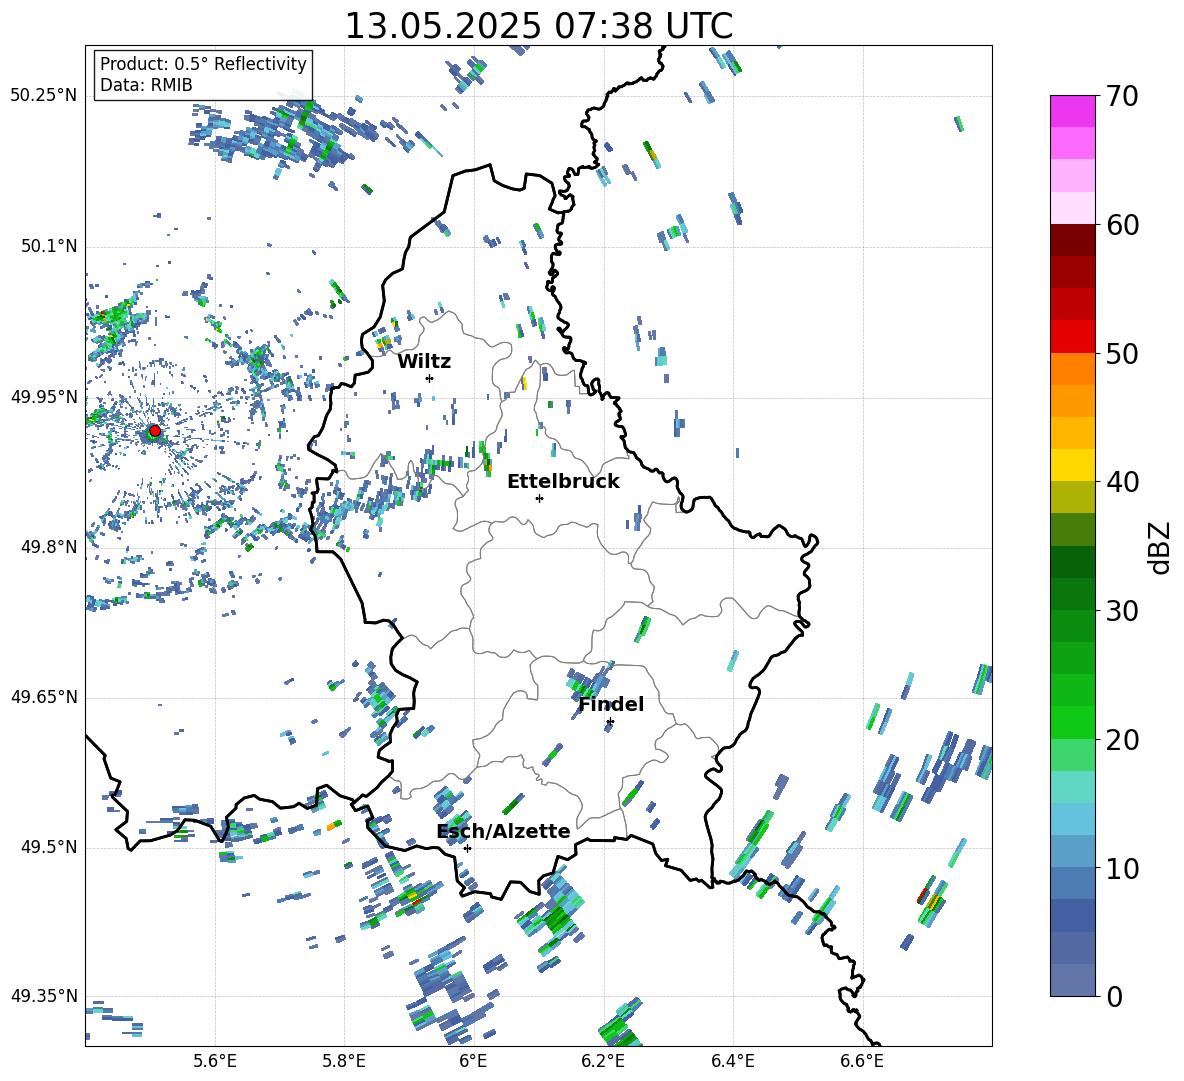The height and width of the screenshot is (1081, 1184).
Task: Click the 10 colorbar tick label
Action: (1122, 868)
